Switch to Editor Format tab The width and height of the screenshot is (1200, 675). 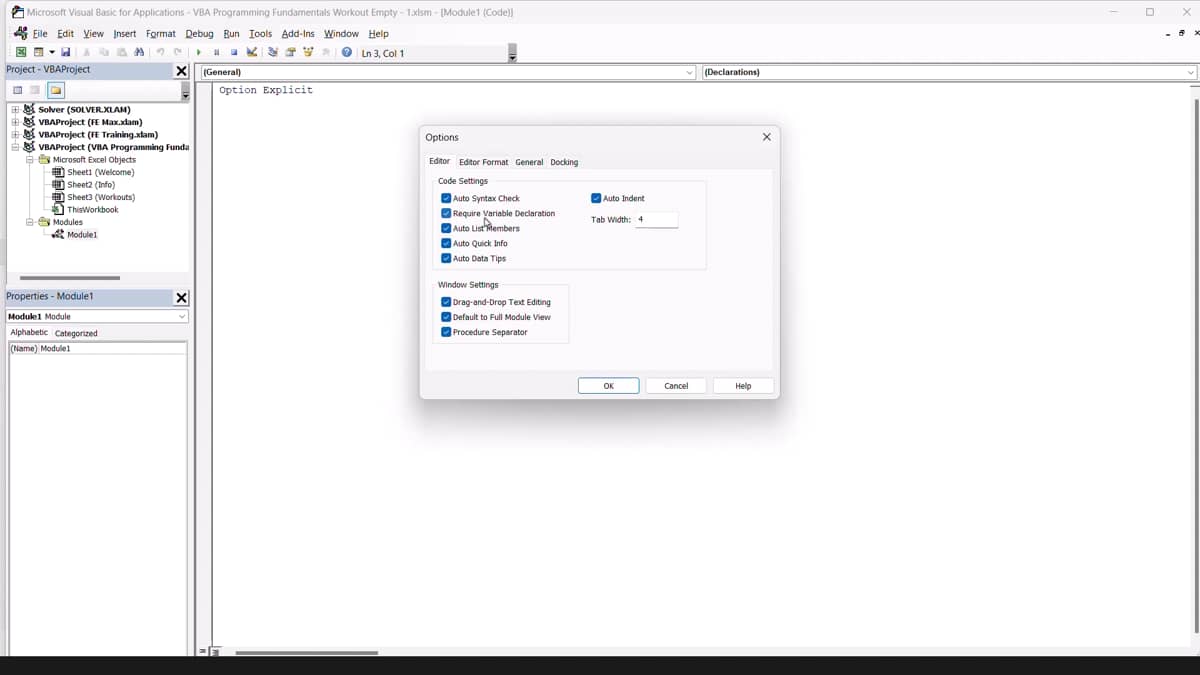484,162
